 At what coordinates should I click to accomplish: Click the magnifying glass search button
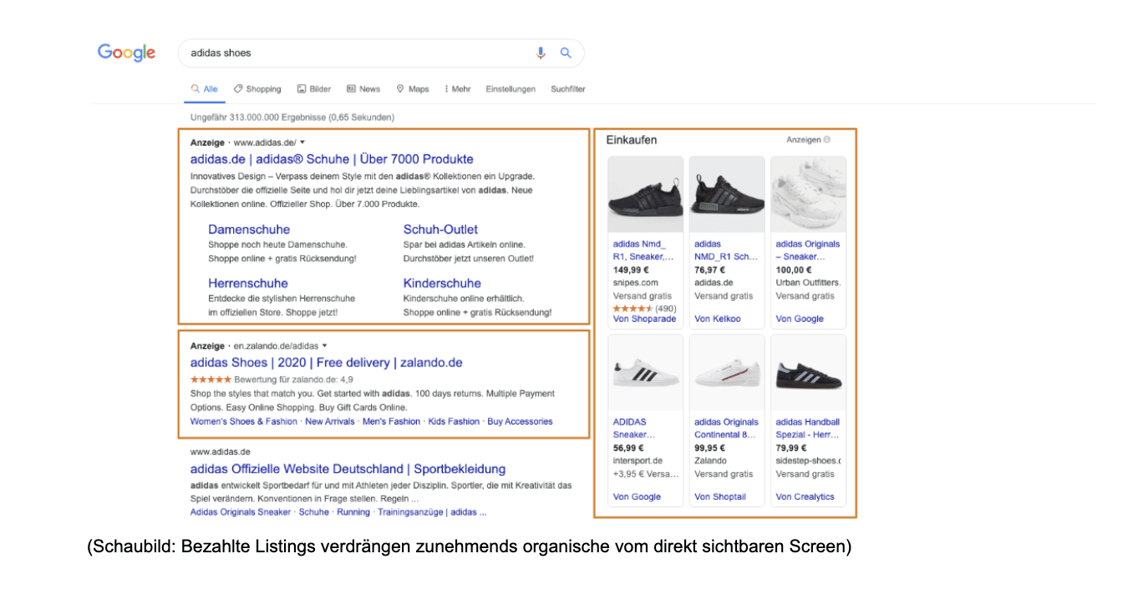point(566,53)
